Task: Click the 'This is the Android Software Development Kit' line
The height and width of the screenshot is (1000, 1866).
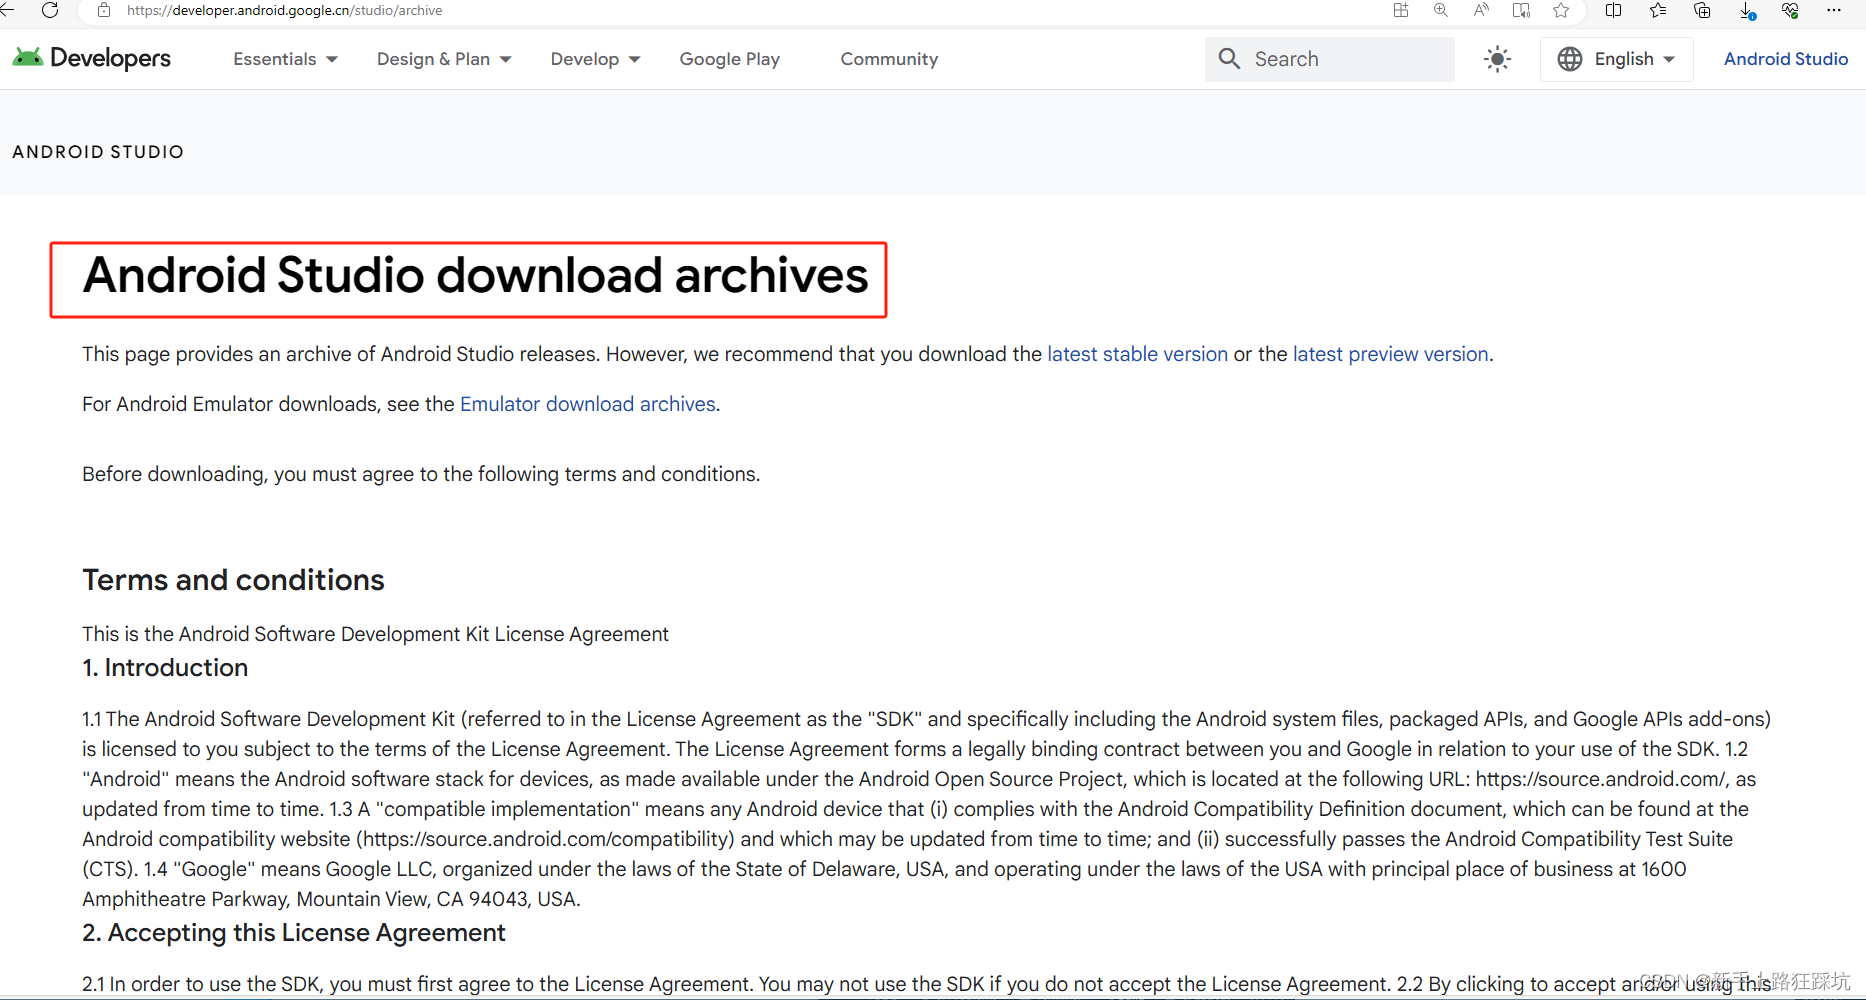Action: 375,634
